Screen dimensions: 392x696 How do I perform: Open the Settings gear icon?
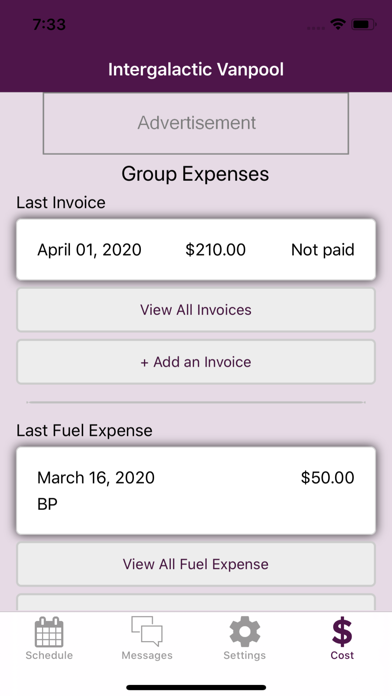click(x=245, y=632)
